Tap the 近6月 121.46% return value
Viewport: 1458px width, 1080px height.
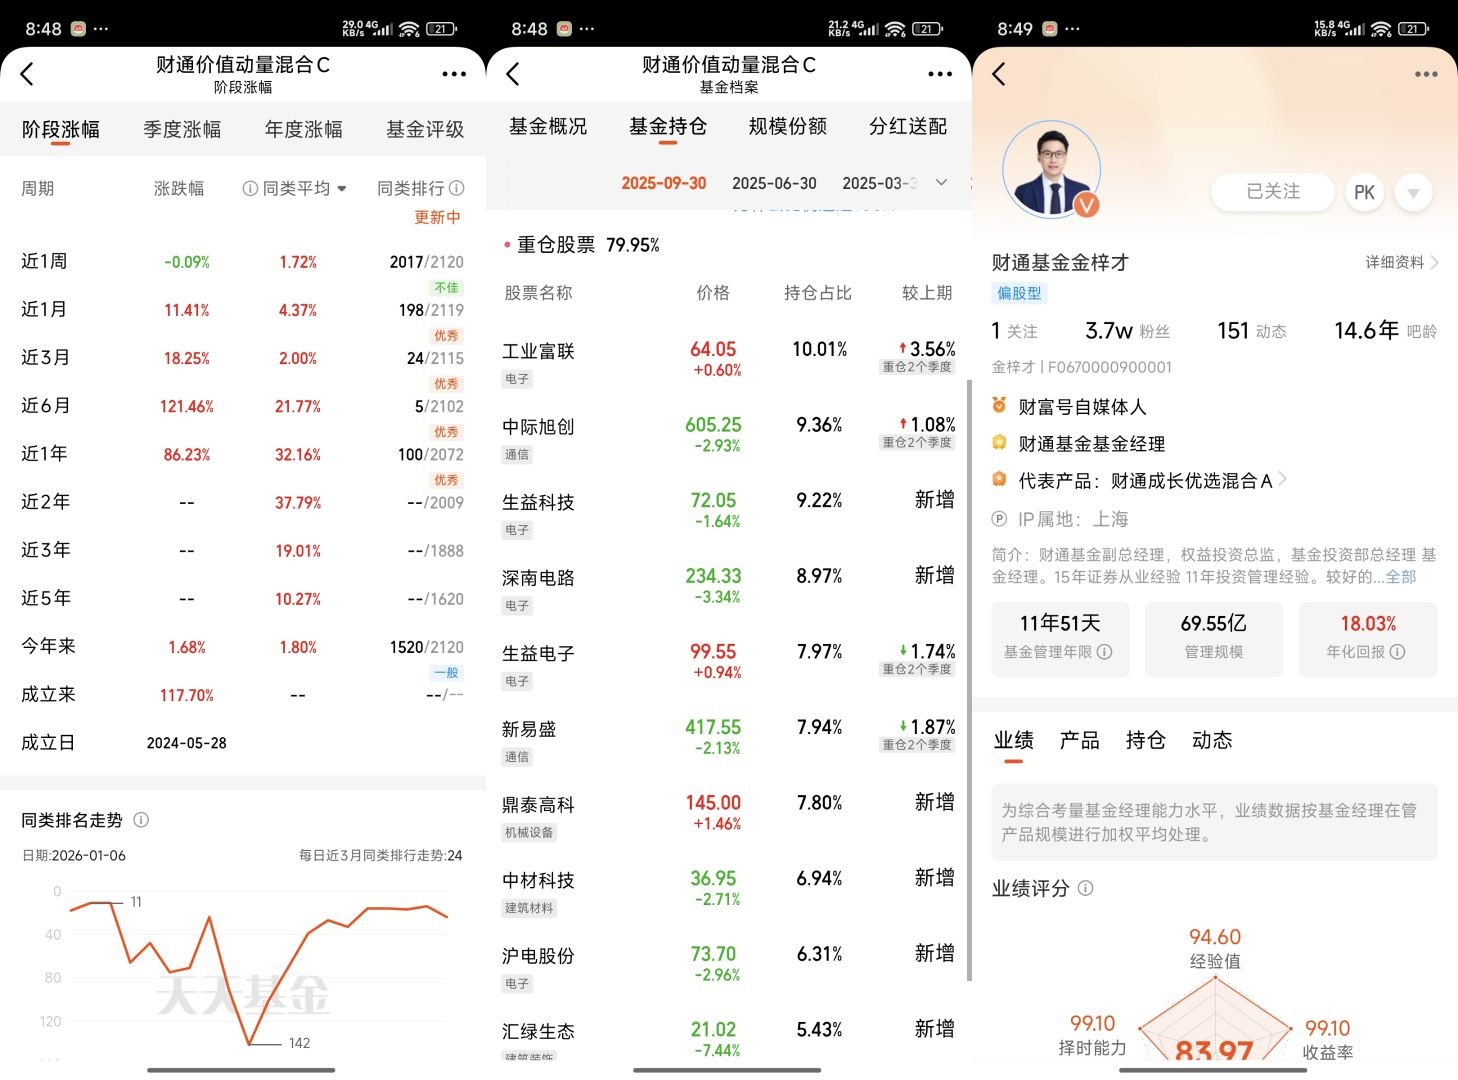[x=187, y=407]
